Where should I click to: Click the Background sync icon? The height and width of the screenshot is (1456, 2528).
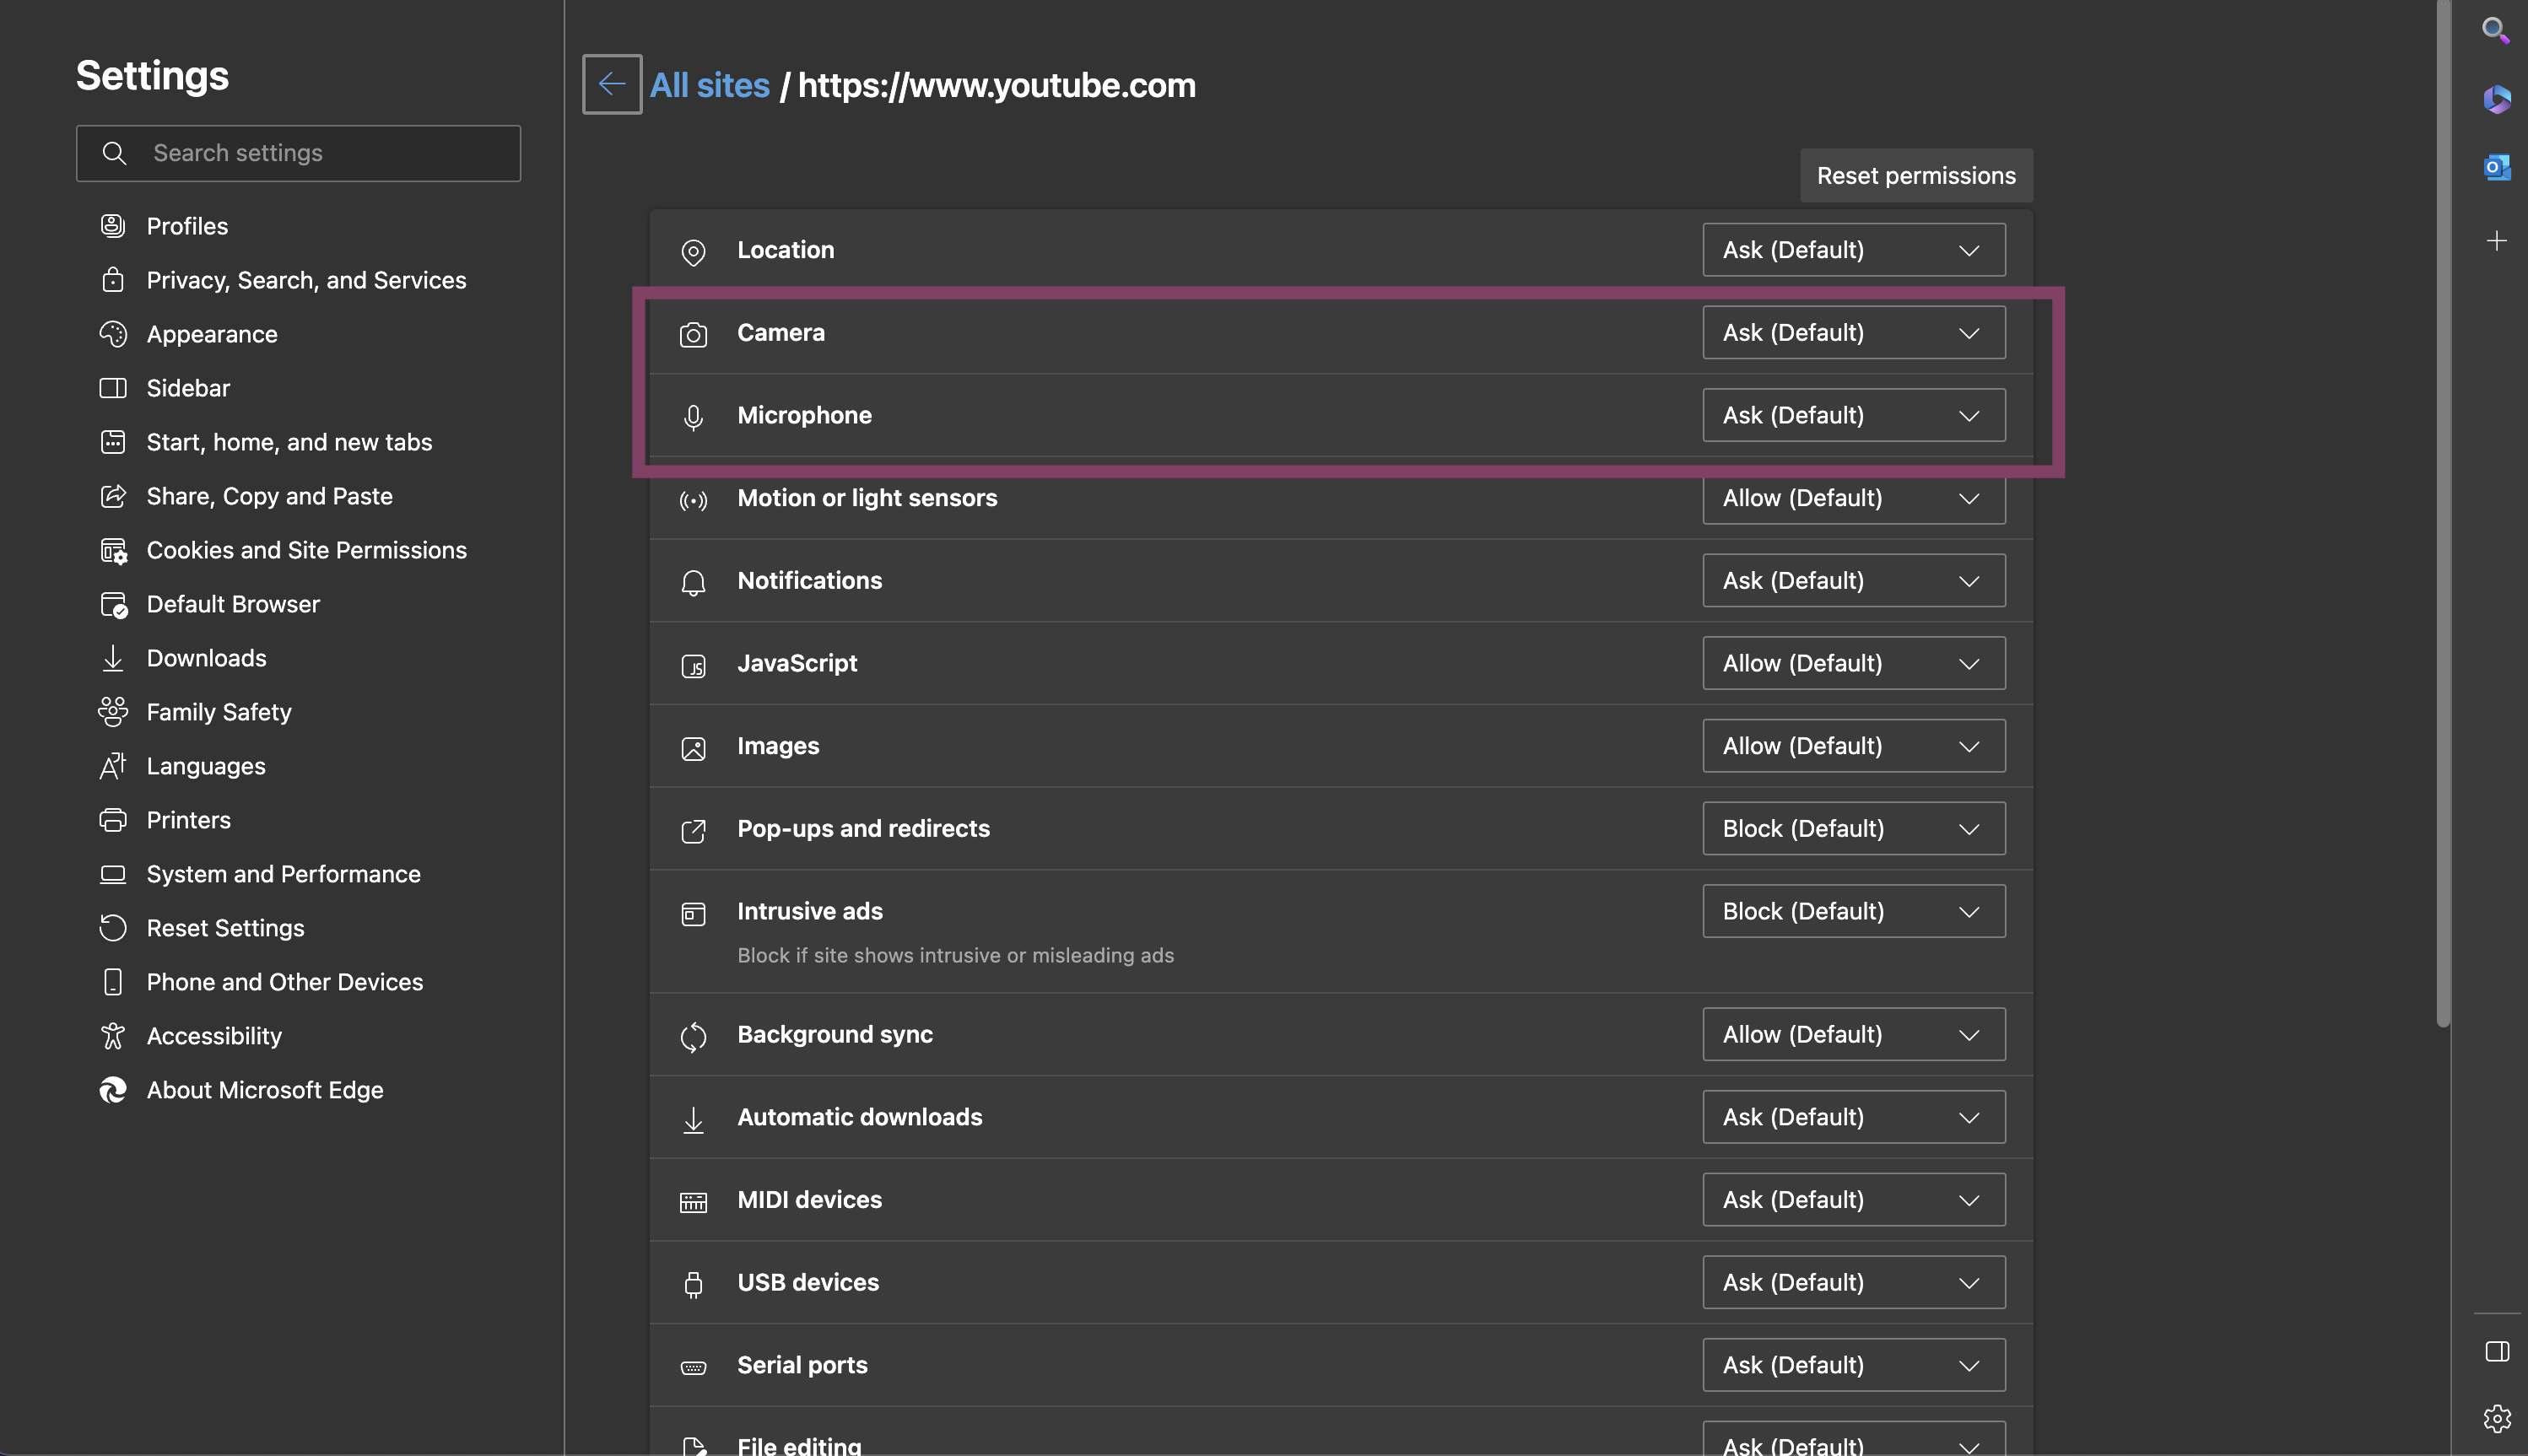693,1037
